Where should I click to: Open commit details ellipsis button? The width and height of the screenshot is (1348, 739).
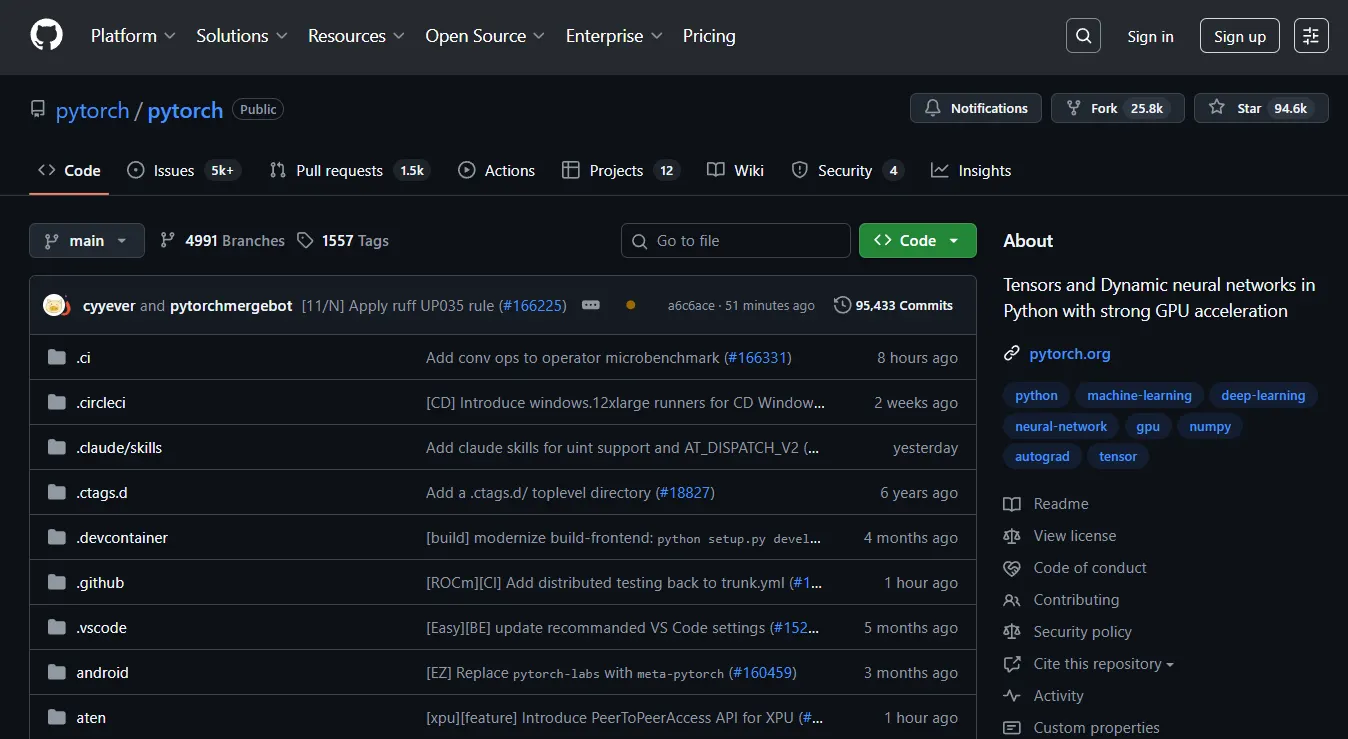[x=591, y=305]
